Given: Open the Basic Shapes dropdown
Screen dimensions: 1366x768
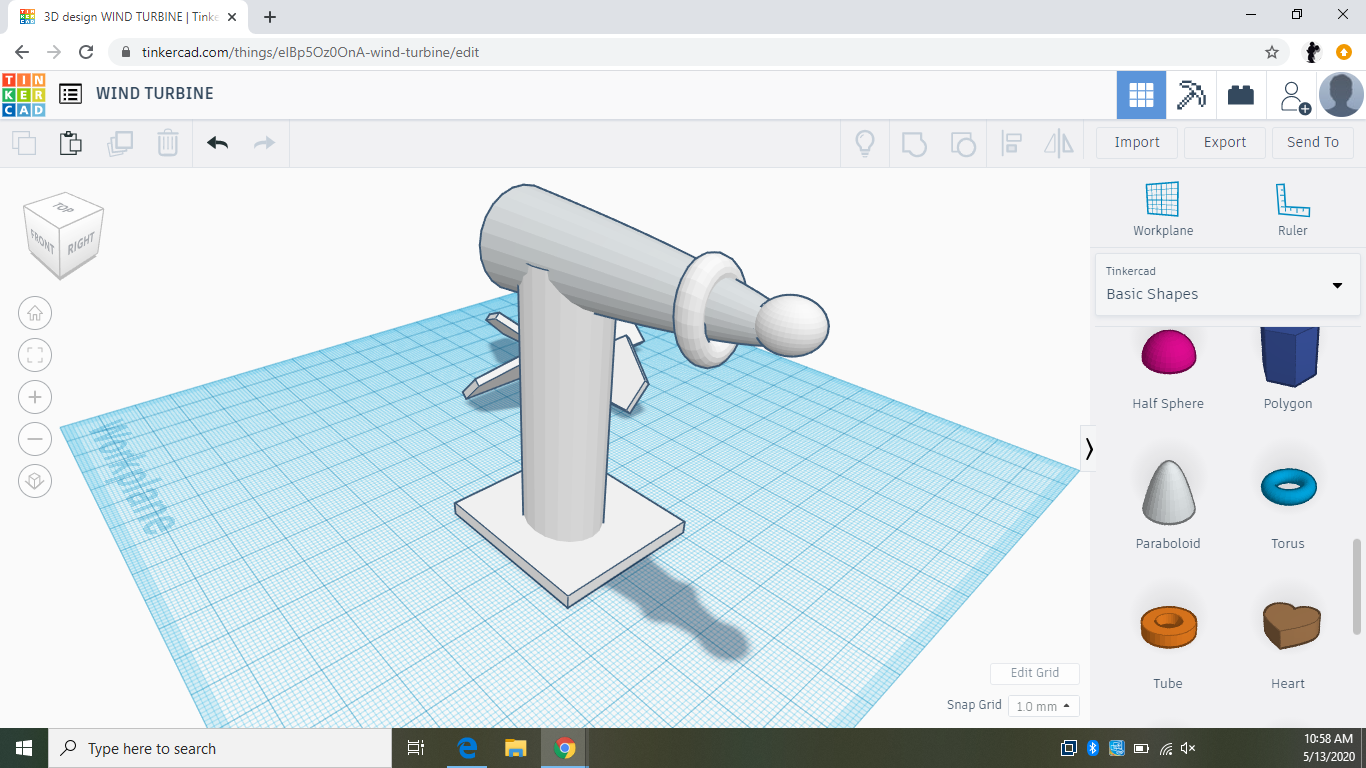Looking at the screenshot, I should pyautogui.click(x=1226, y=285).
